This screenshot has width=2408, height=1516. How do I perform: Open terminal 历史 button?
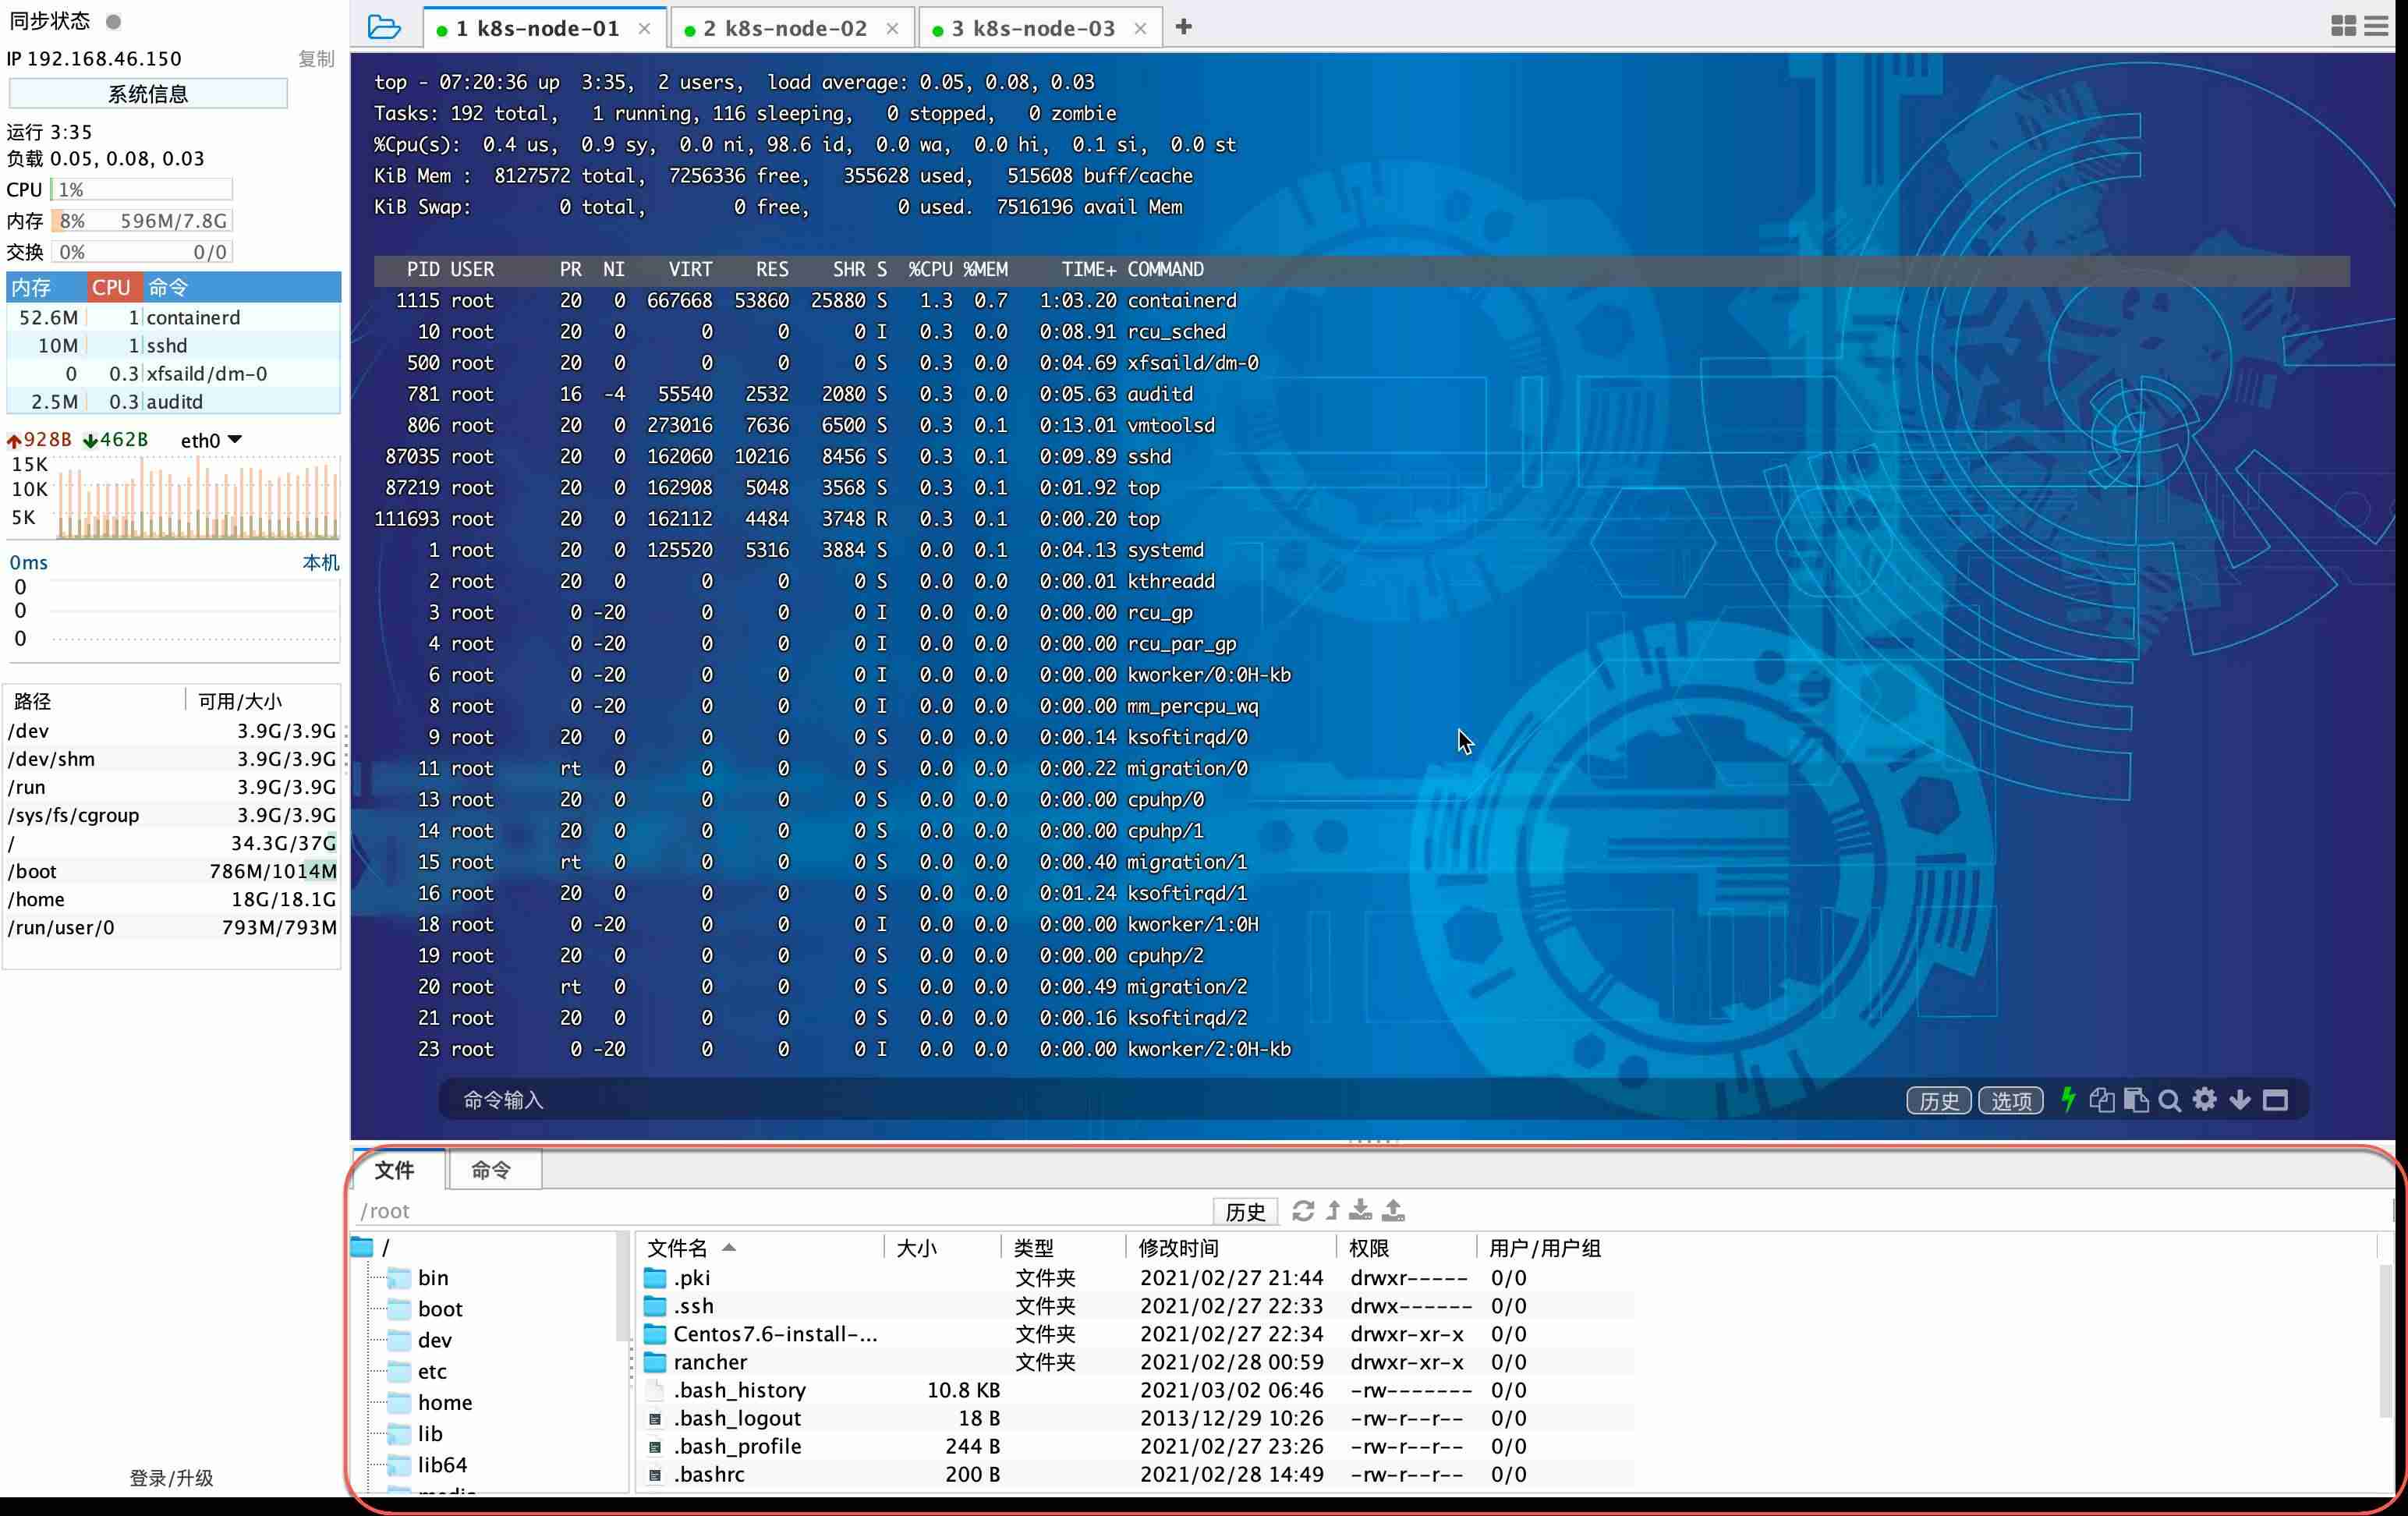pos(1939,1101)
